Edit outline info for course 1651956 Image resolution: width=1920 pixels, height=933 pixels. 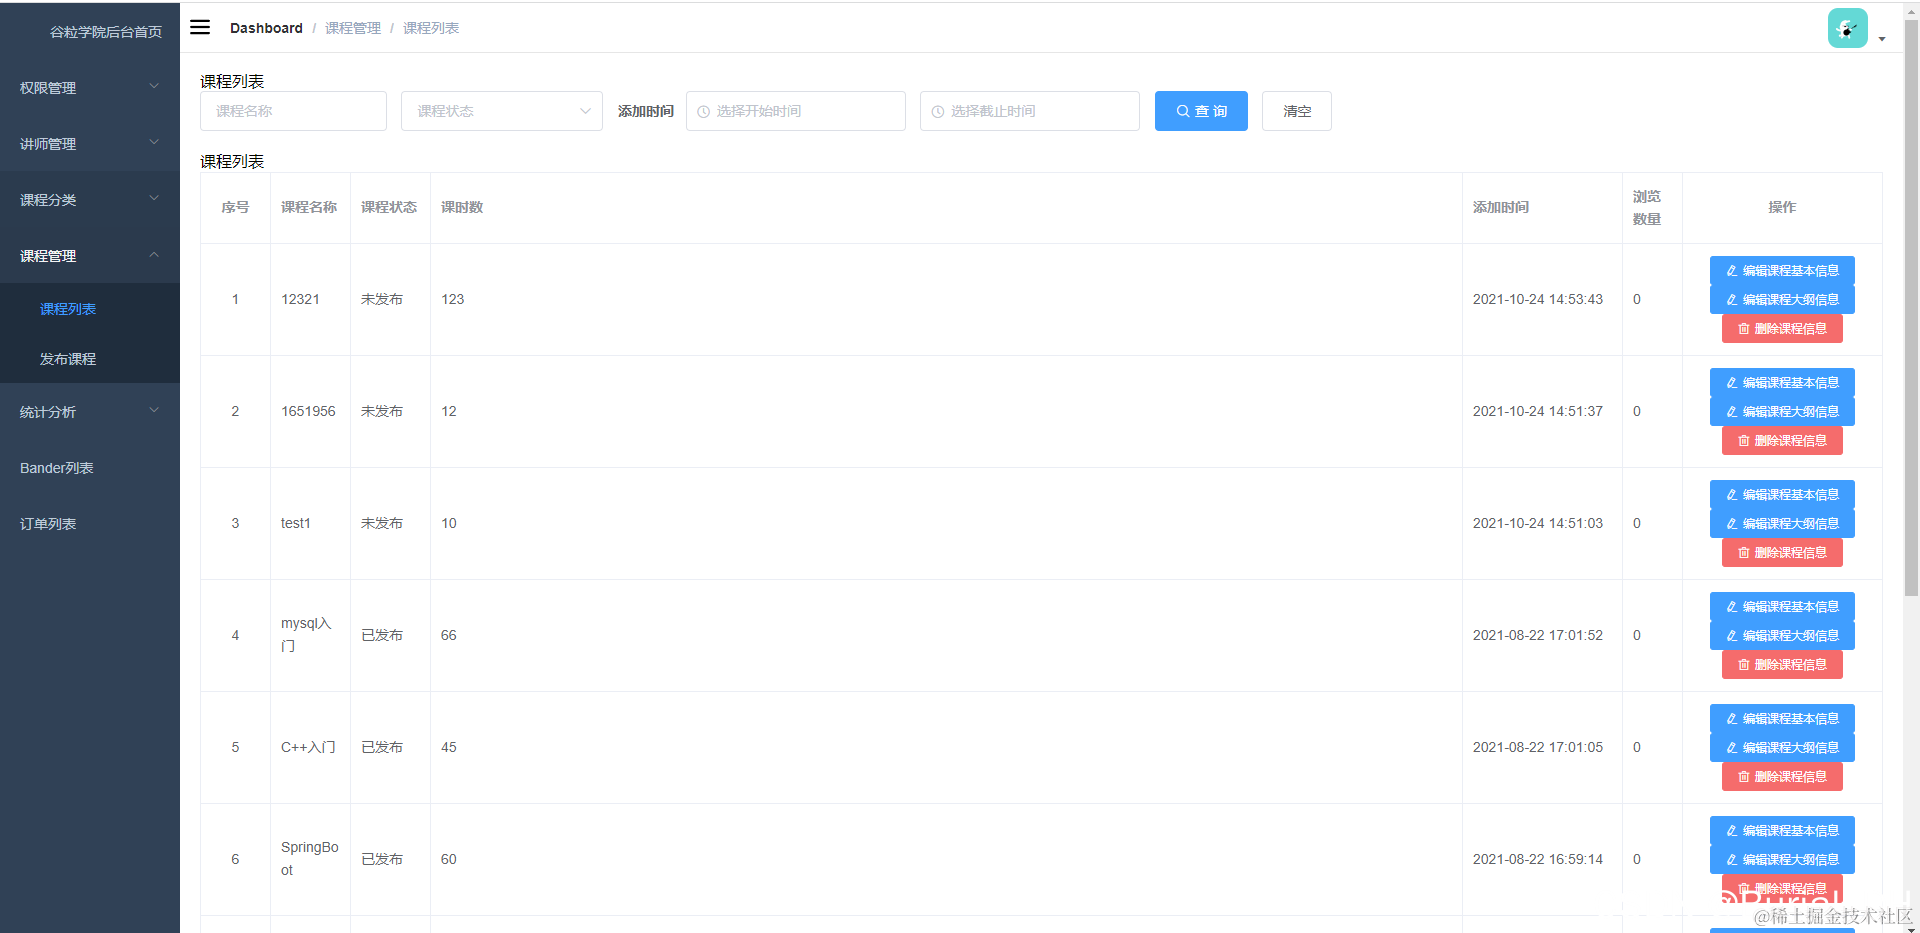(1782, 412)
